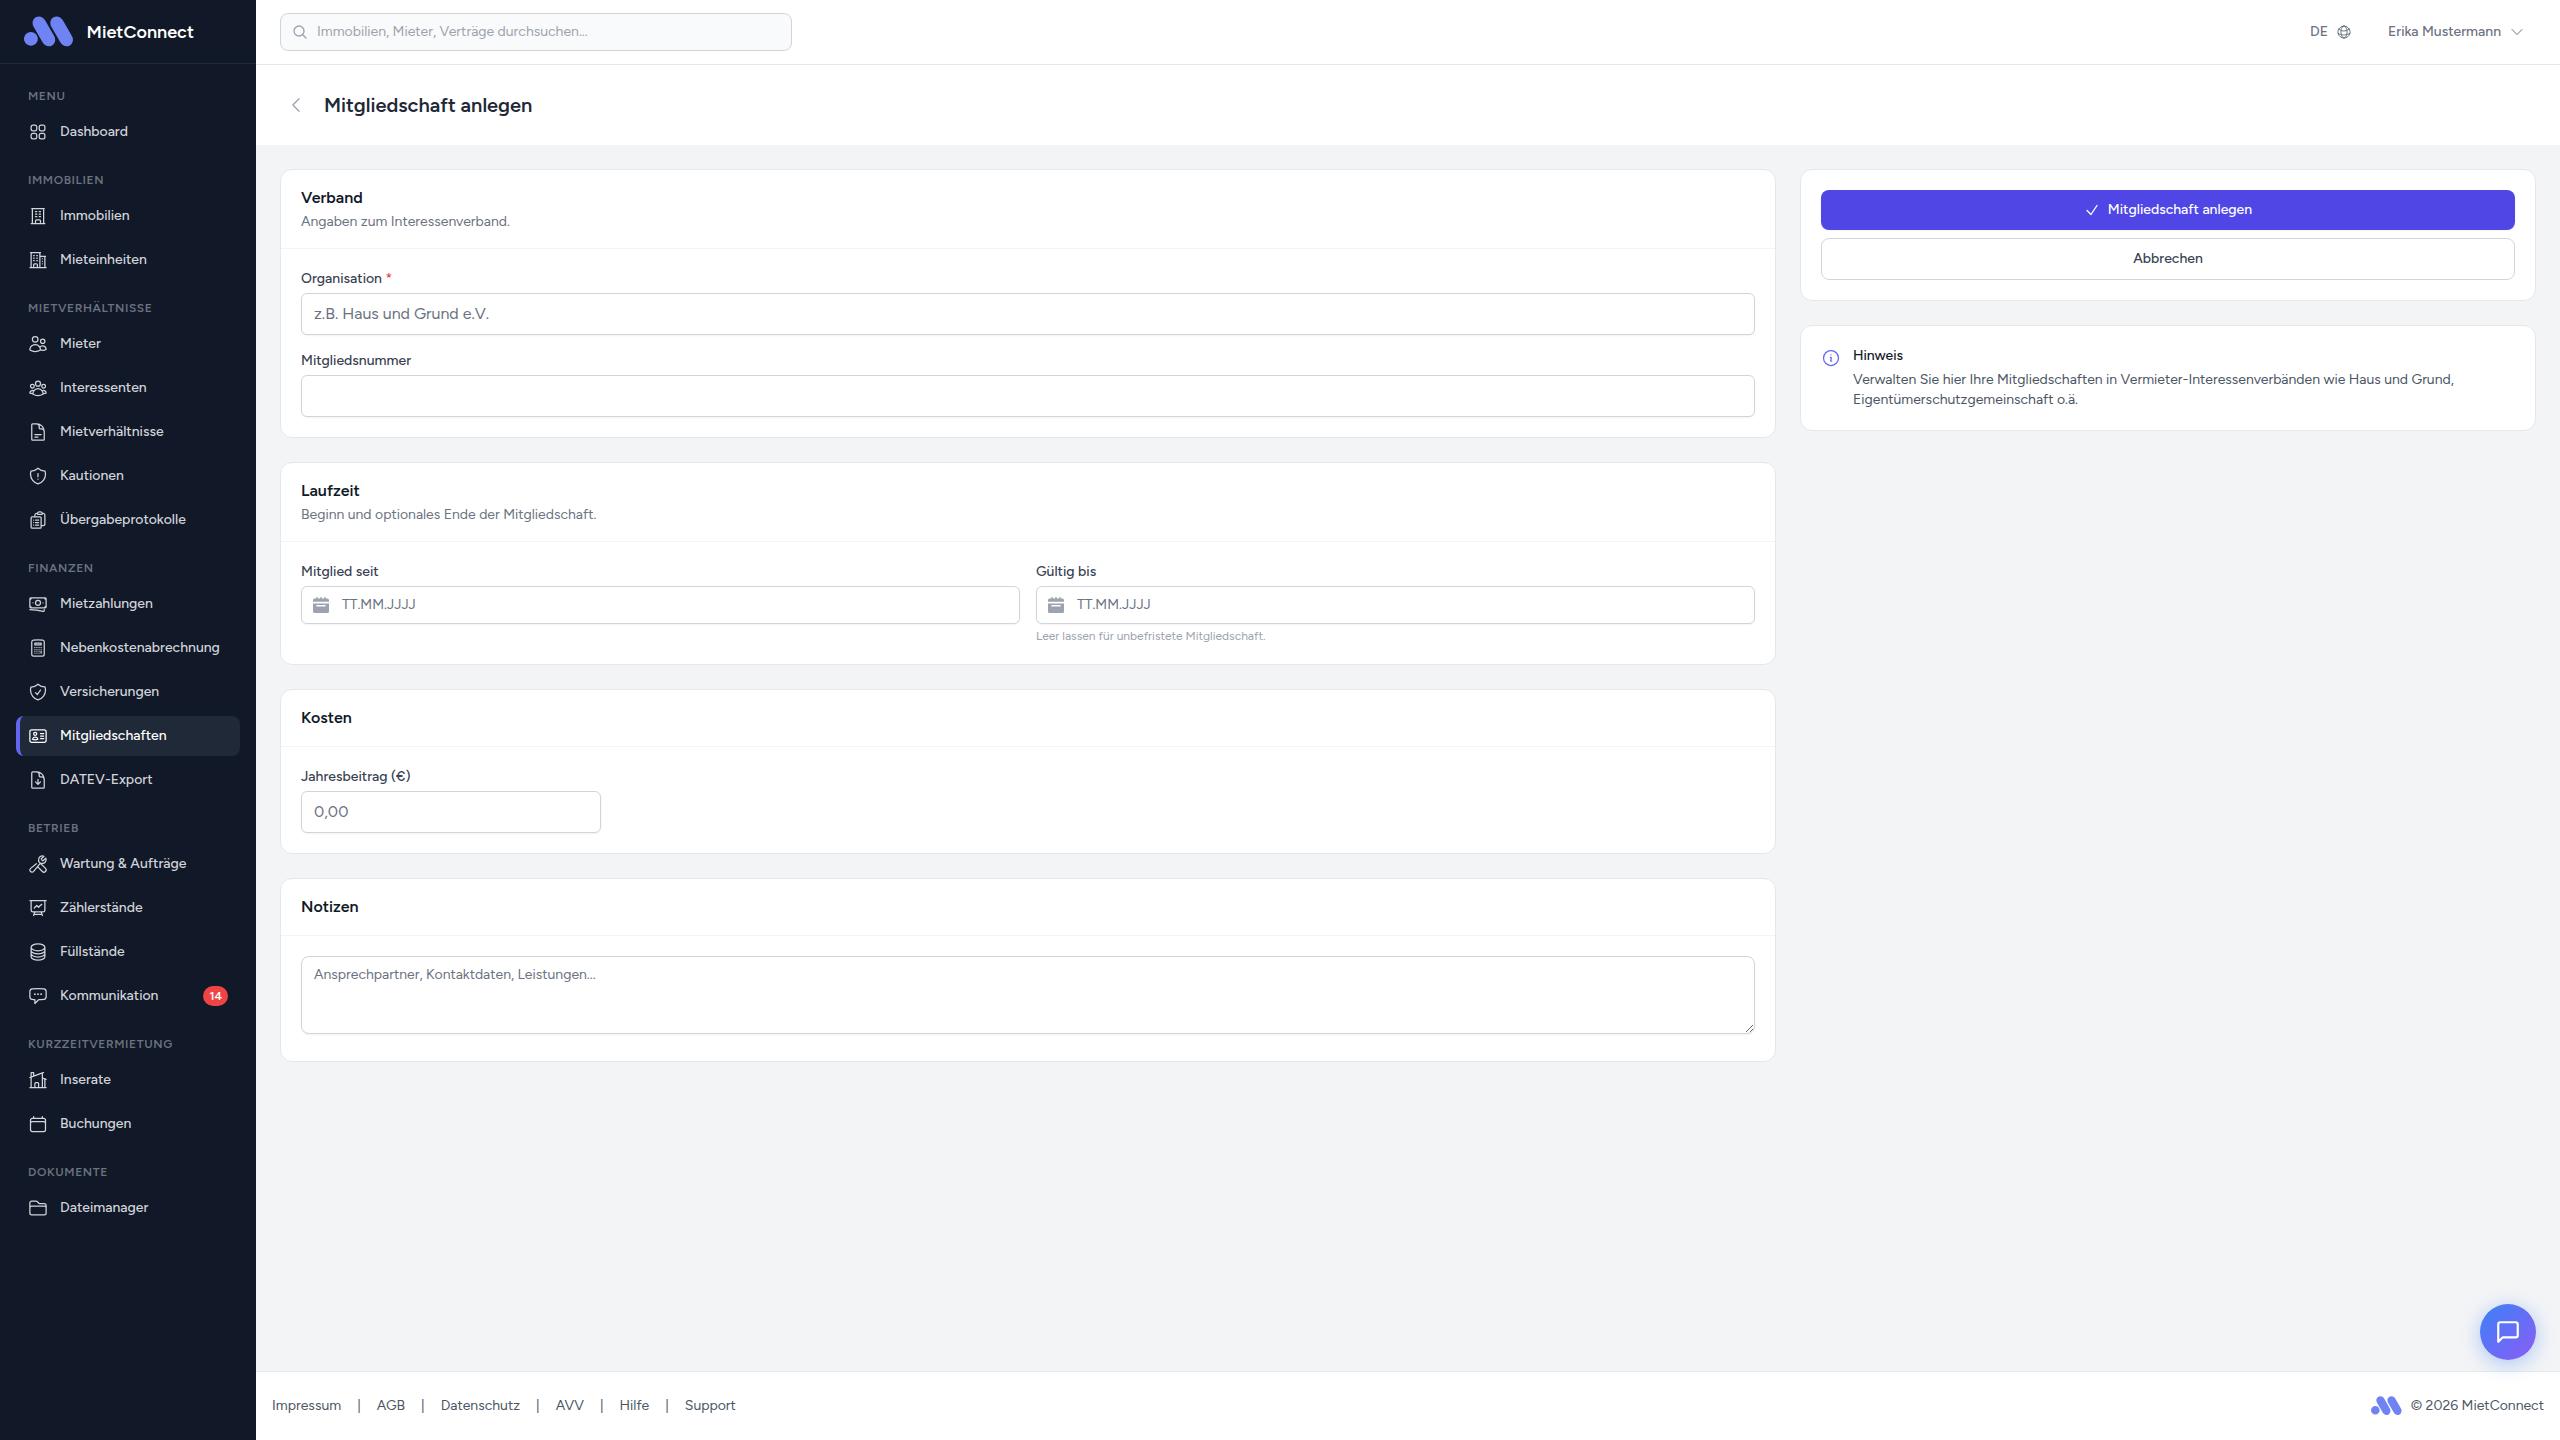Click the Hinweis info icon
The height and width of the screenshot is (1440, 2560).
[x=1831, y=358]
